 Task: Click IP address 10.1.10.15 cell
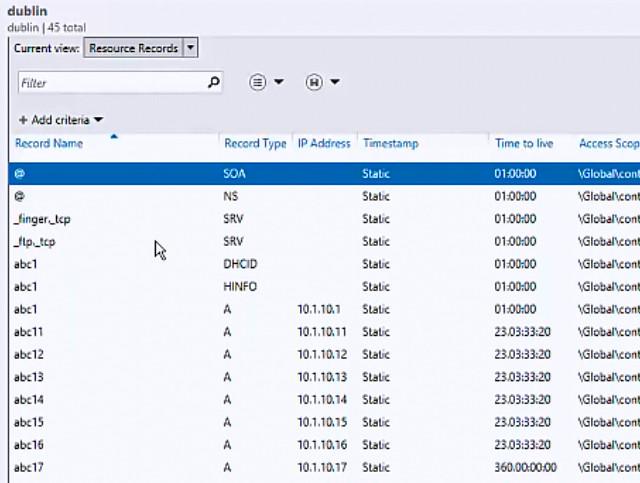(x=322, y=422)
